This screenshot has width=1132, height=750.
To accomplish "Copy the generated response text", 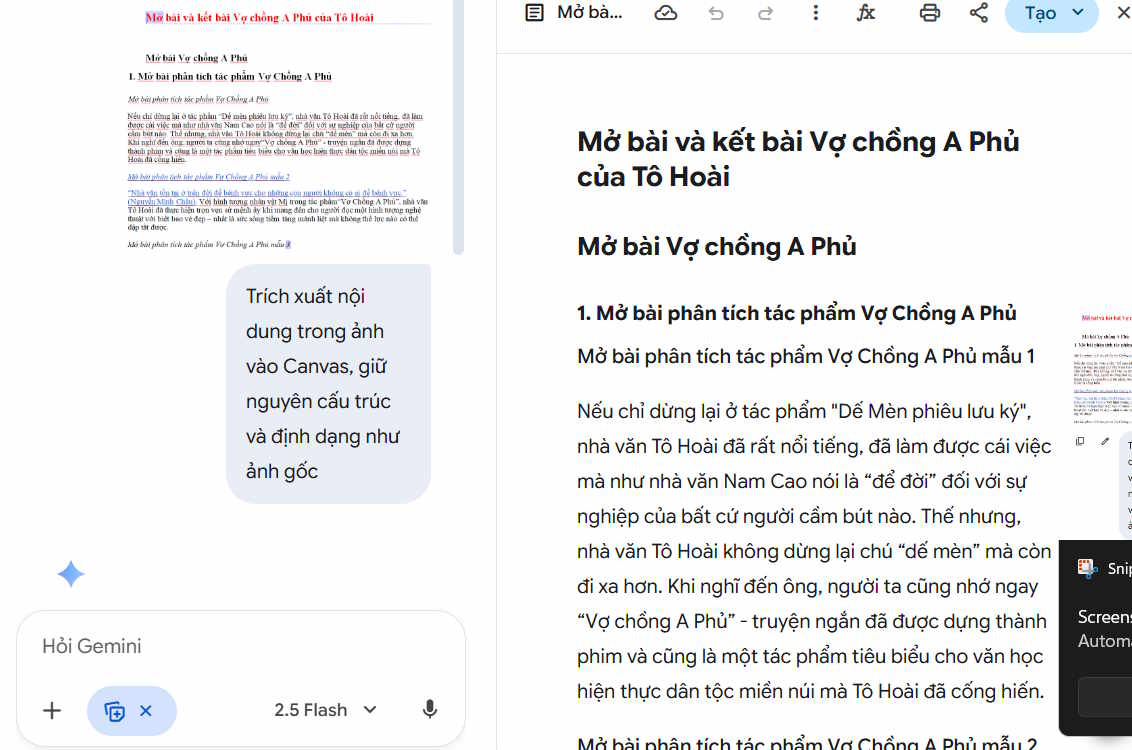I will [x=1080, y=441].
